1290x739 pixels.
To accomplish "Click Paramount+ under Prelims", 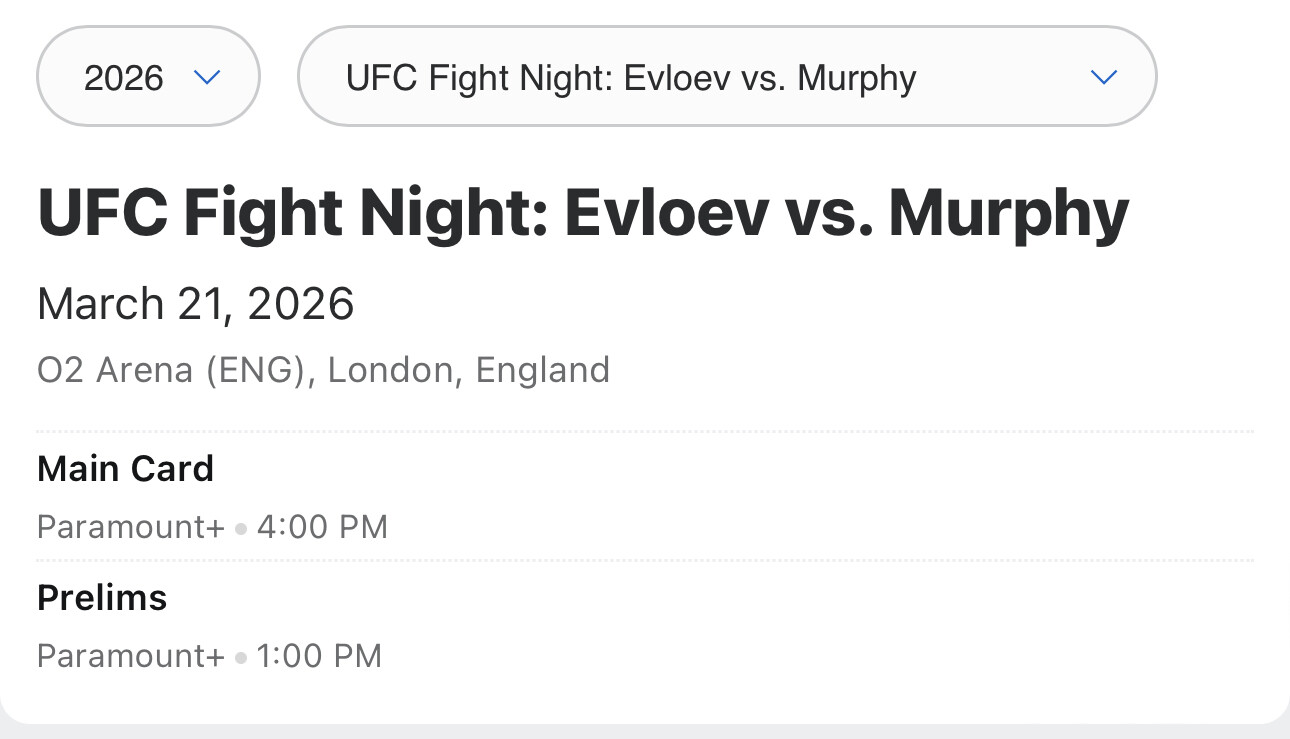I will click(x=131, y=656).
